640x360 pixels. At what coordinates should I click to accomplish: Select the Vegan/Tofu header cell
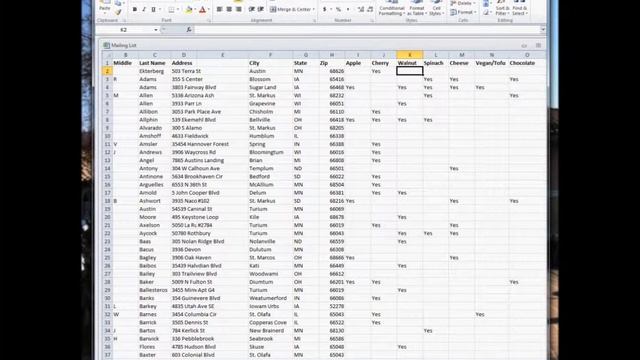pos(491,63)
